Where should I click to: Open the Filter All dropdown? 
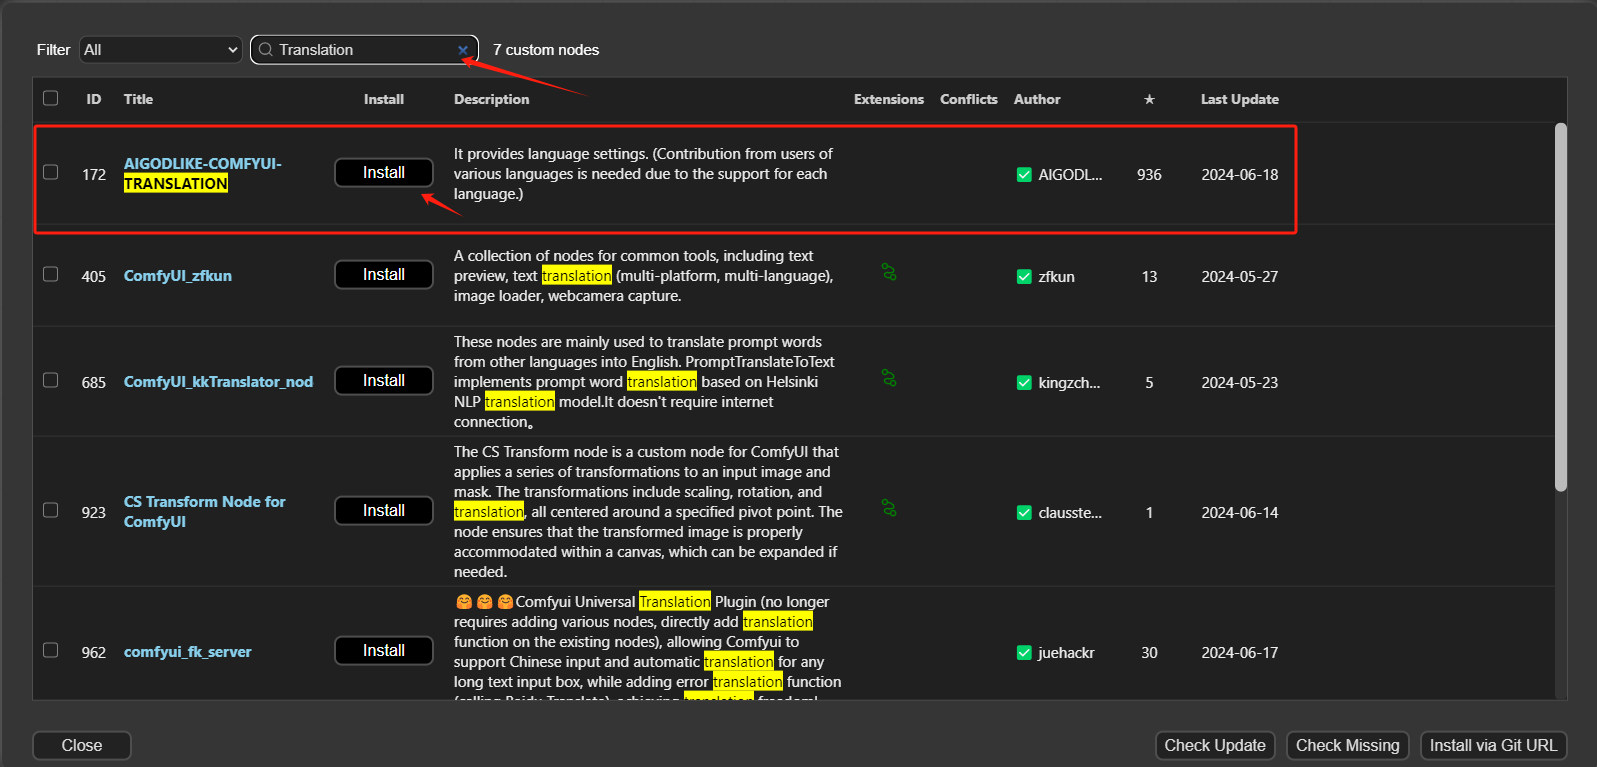161,50
